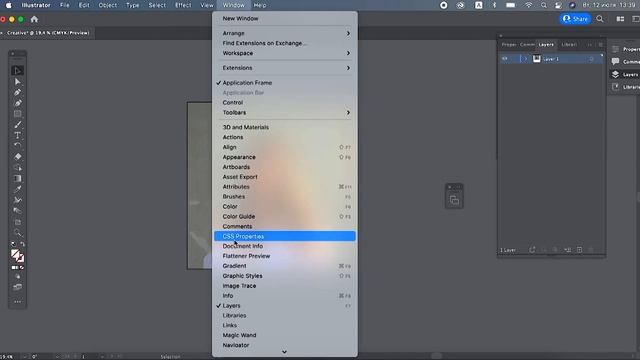Open the Effect menu

click(183, 5)
